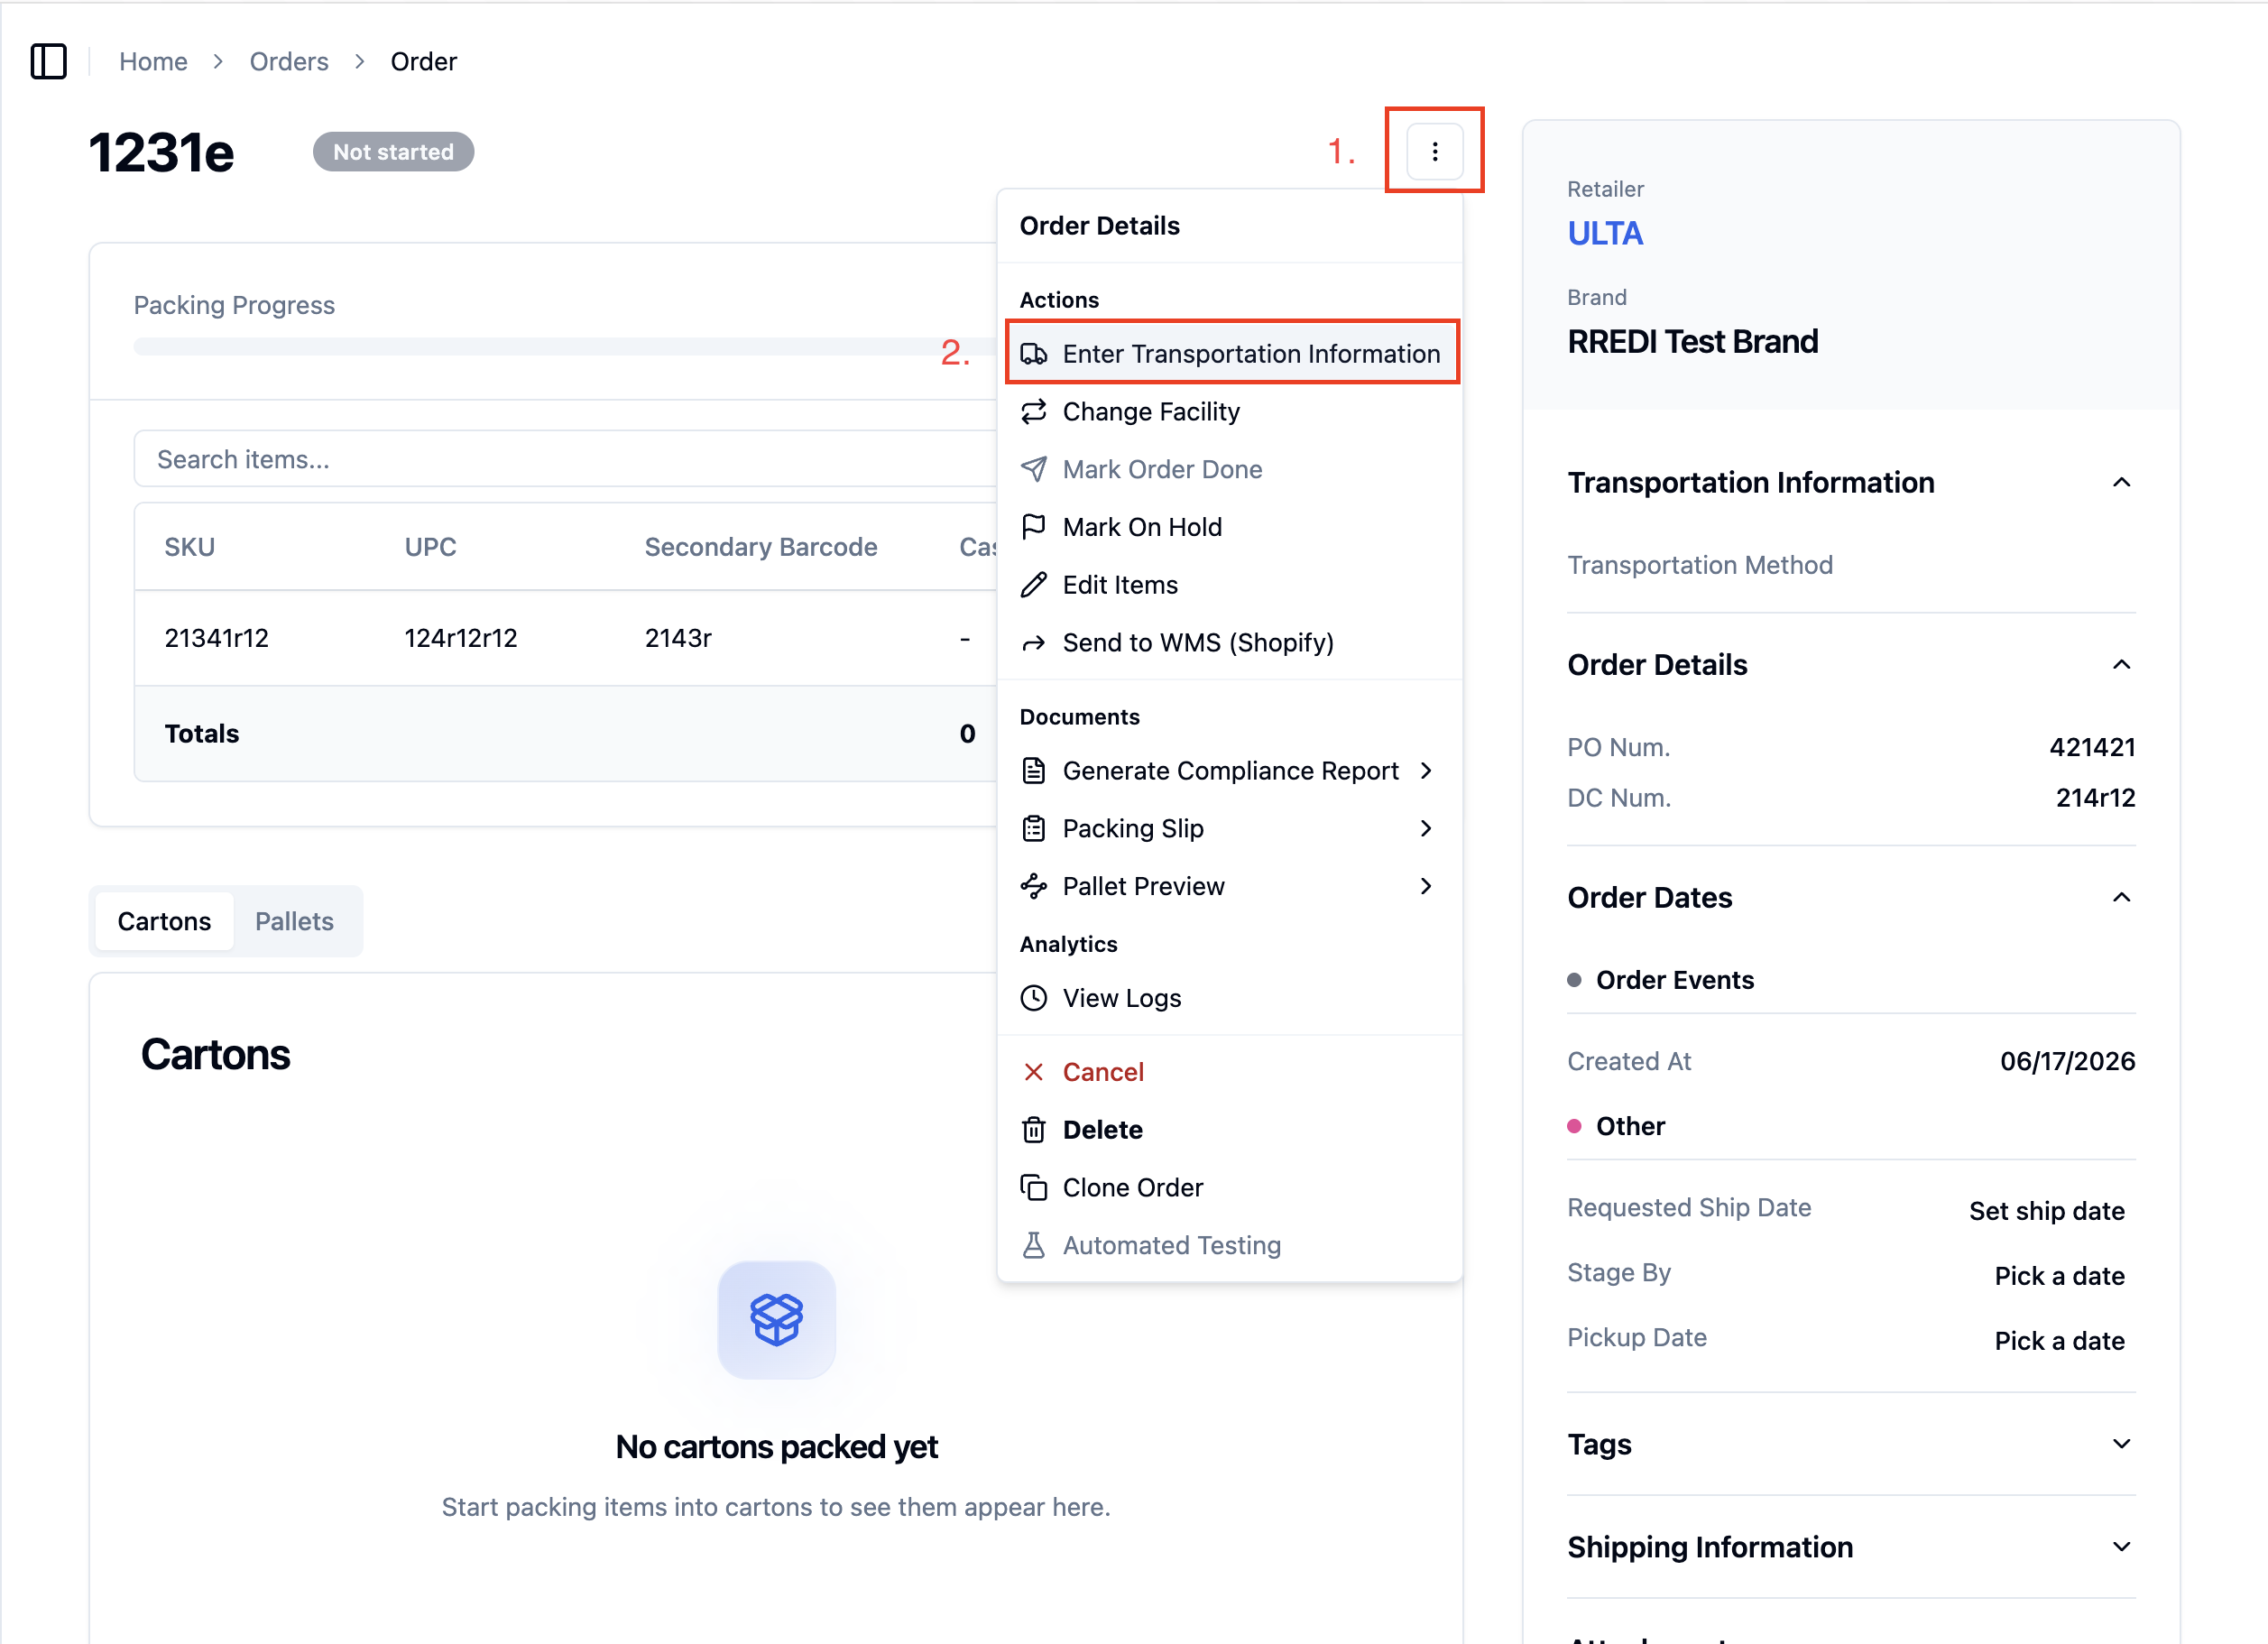Navigate to Orders breadcrumb link
The width and height of the screenshot is (2268, 1644).
pyautogui.click(x=289, y=61)
